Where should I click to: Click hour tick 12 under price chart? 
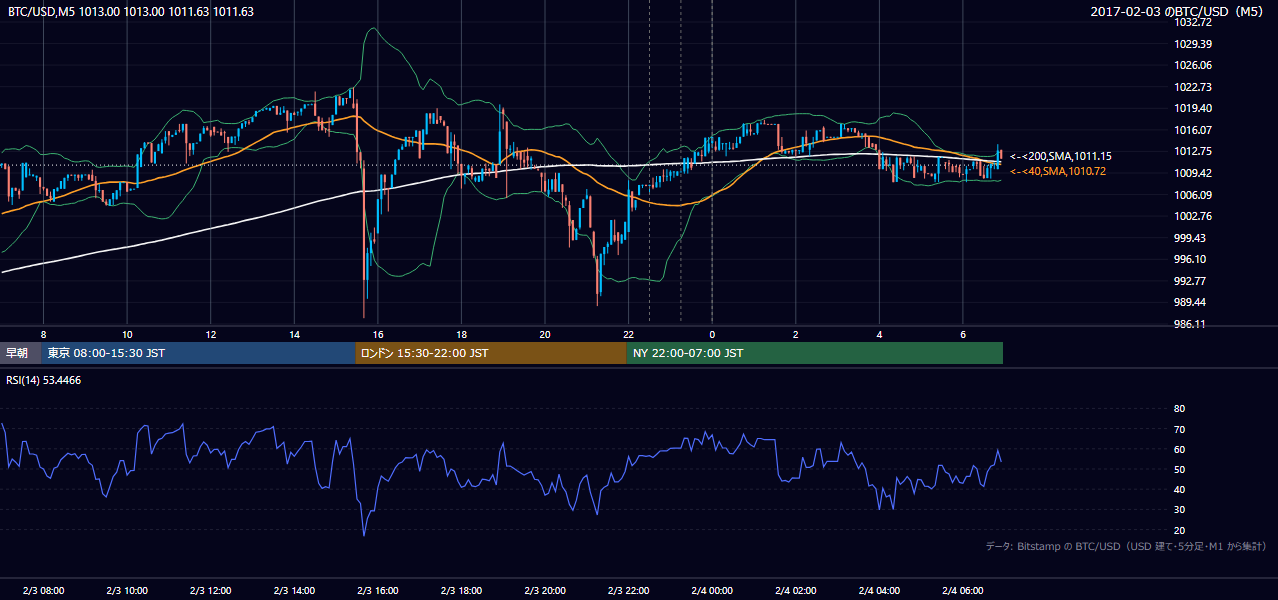210,334
